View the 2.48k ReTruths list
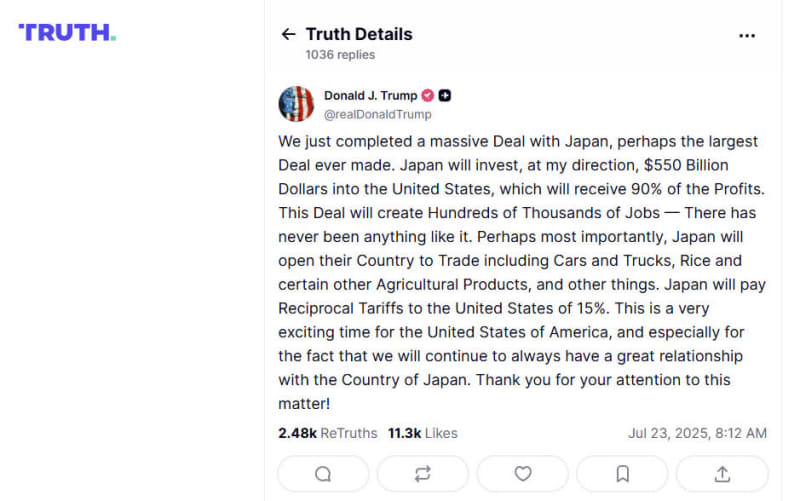800x501 pixels. pyautogui.click(x=328, y=433)
